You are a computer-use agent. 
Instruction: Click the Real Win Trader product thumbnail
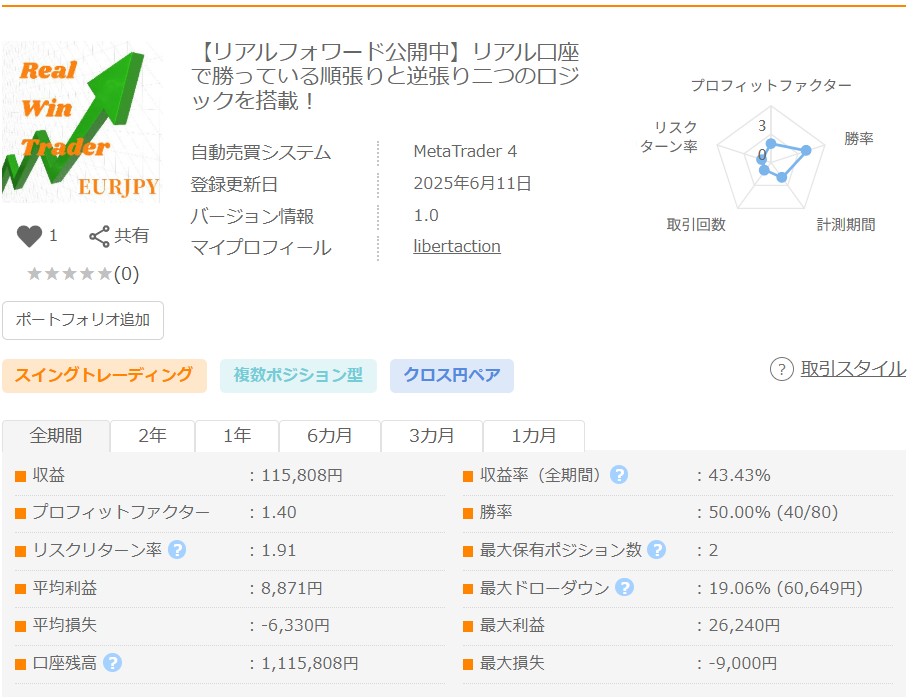80,123
